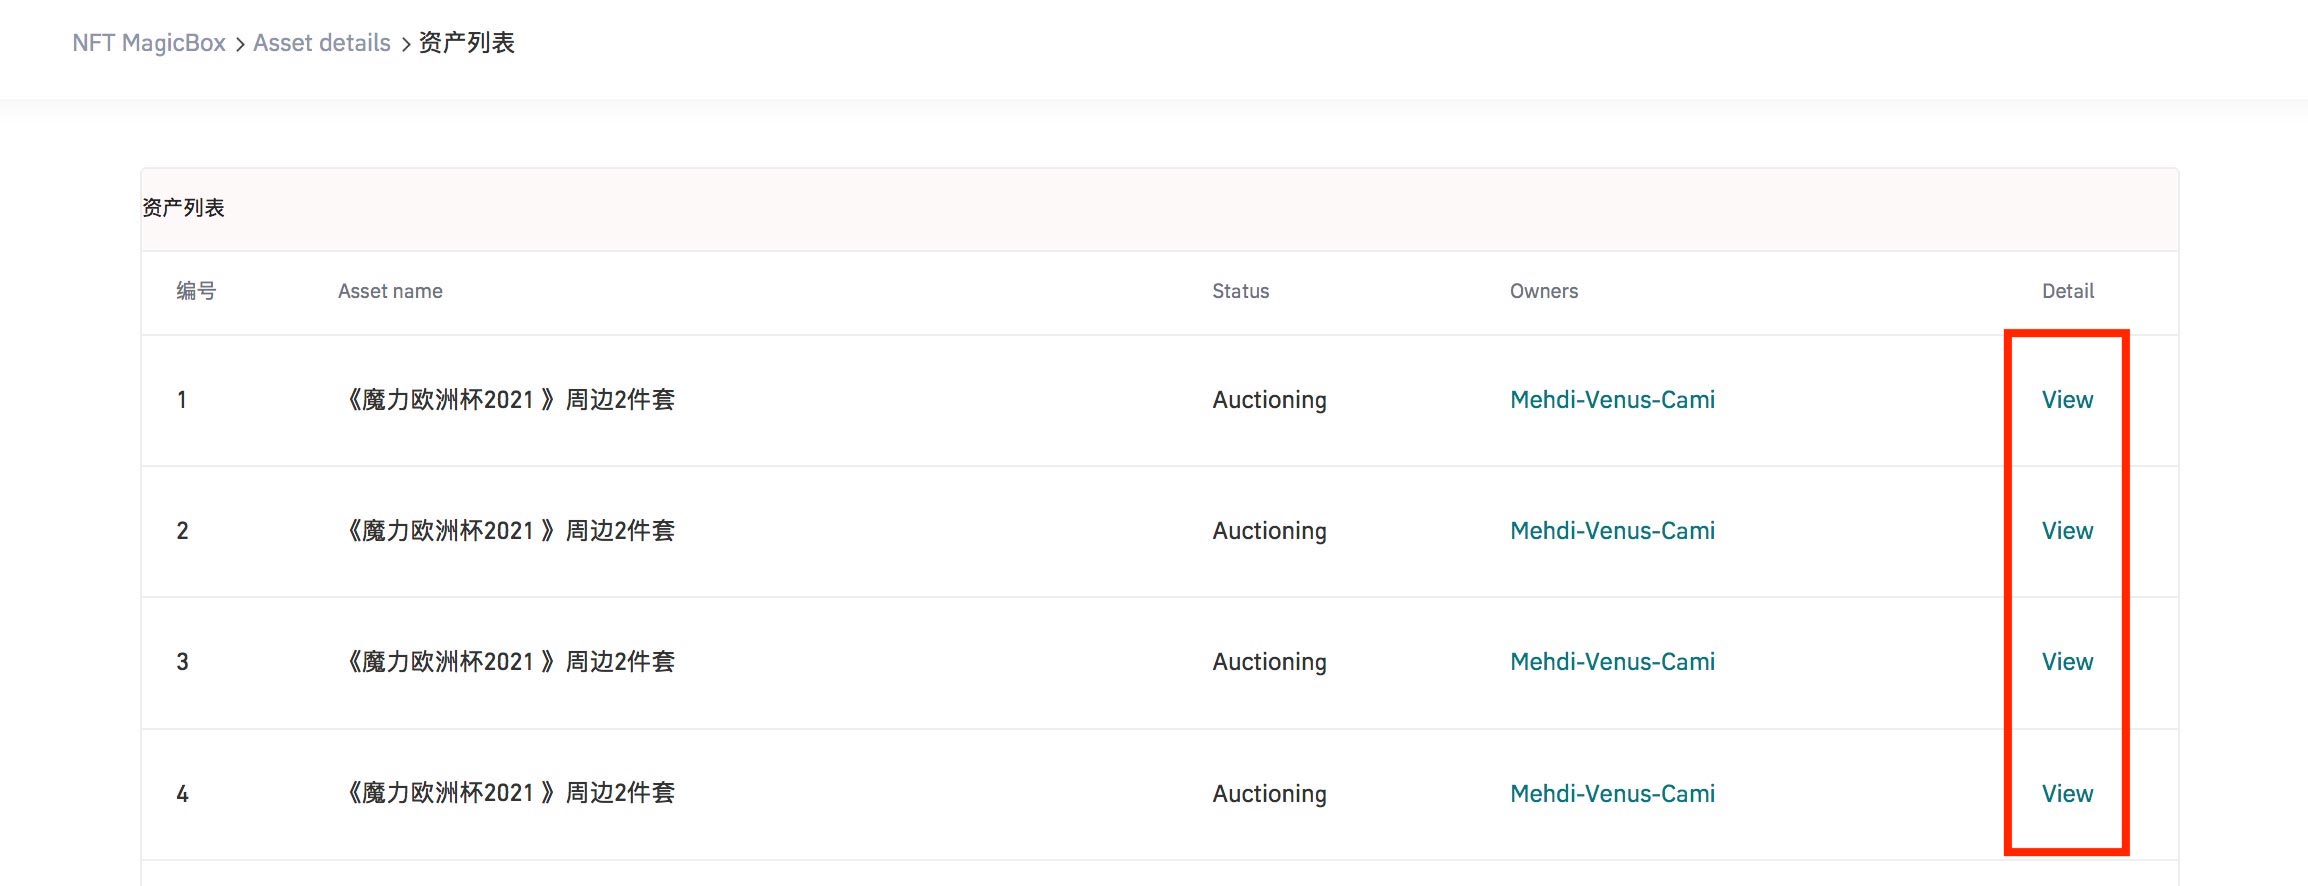2308x886 pixels.
Task: Open View link for asset row 3
Action: [x=2067, y=662]
